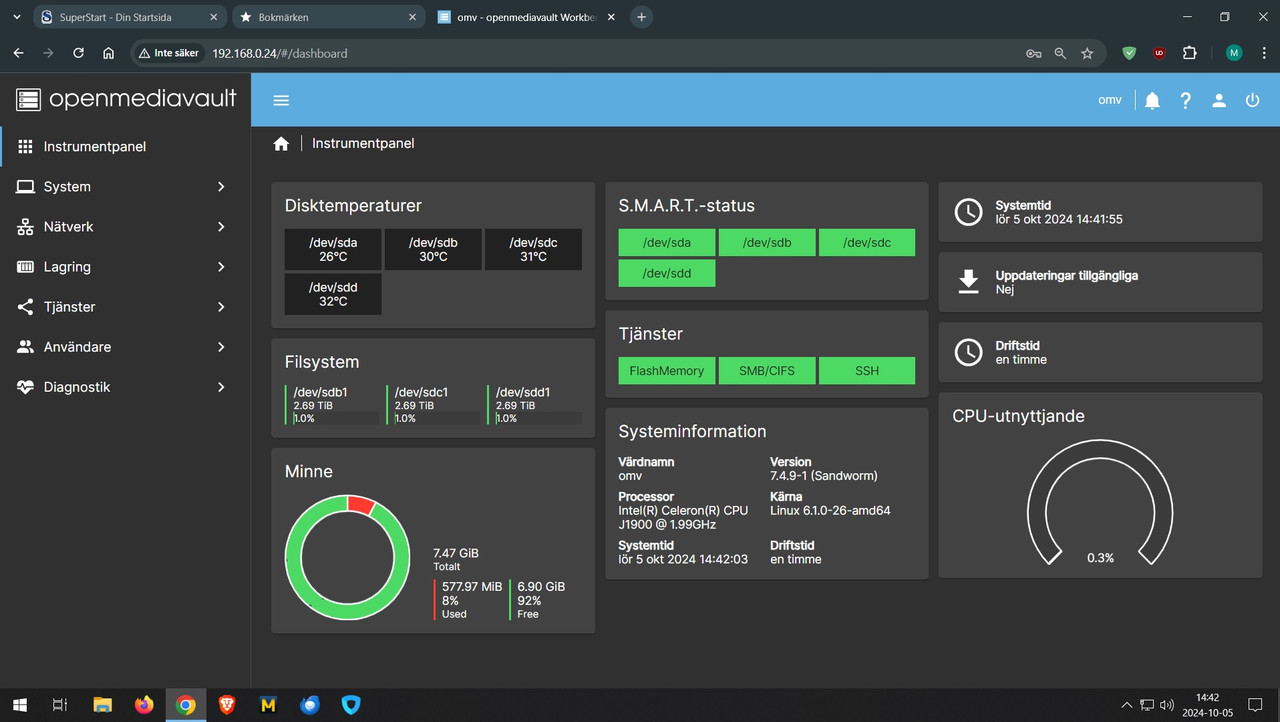Click the Inte säker site info chip

[169, 53]
